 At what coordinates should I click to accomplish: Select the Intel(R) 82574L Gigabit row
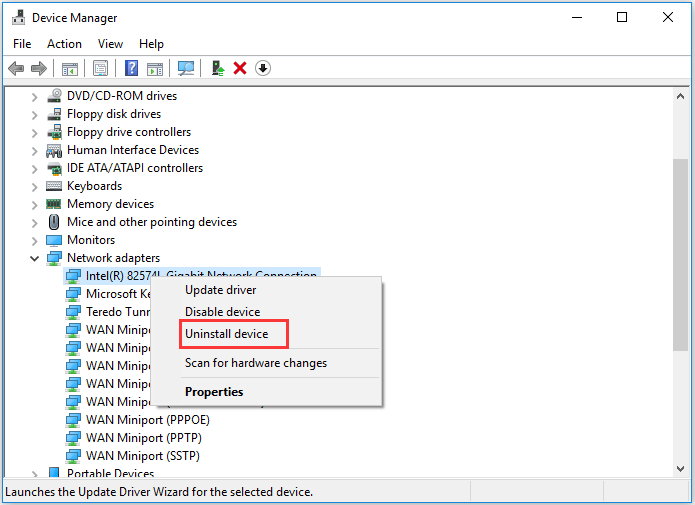192,275
